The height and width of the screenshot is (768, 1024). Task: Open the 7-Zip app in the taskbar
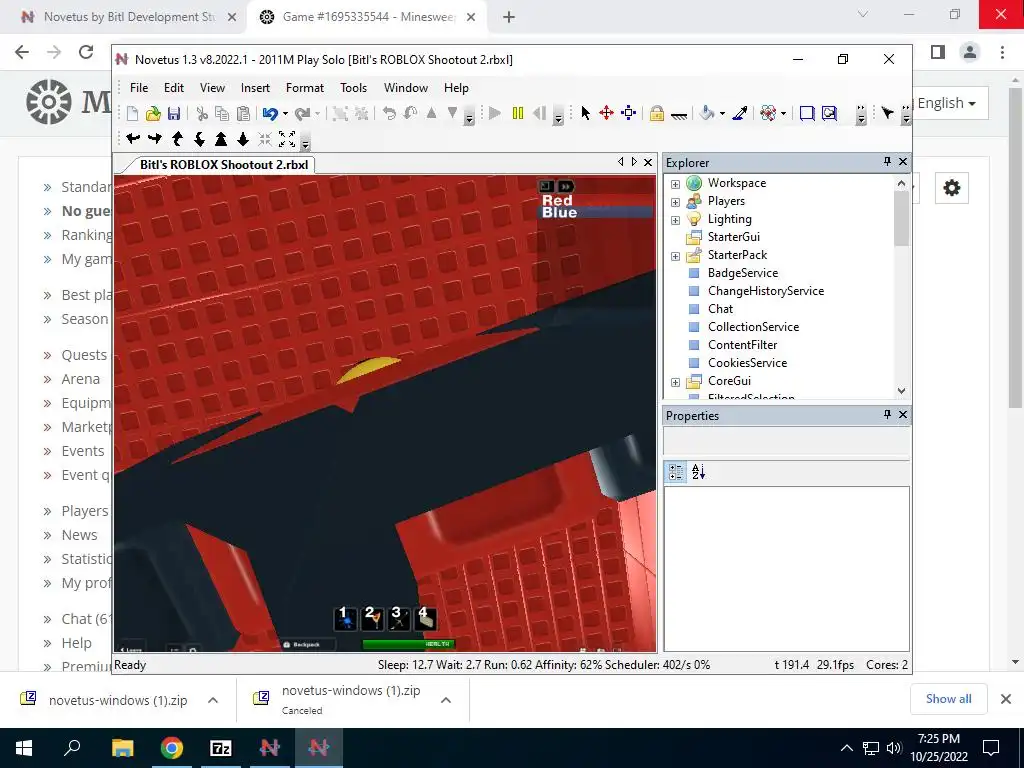221,748
